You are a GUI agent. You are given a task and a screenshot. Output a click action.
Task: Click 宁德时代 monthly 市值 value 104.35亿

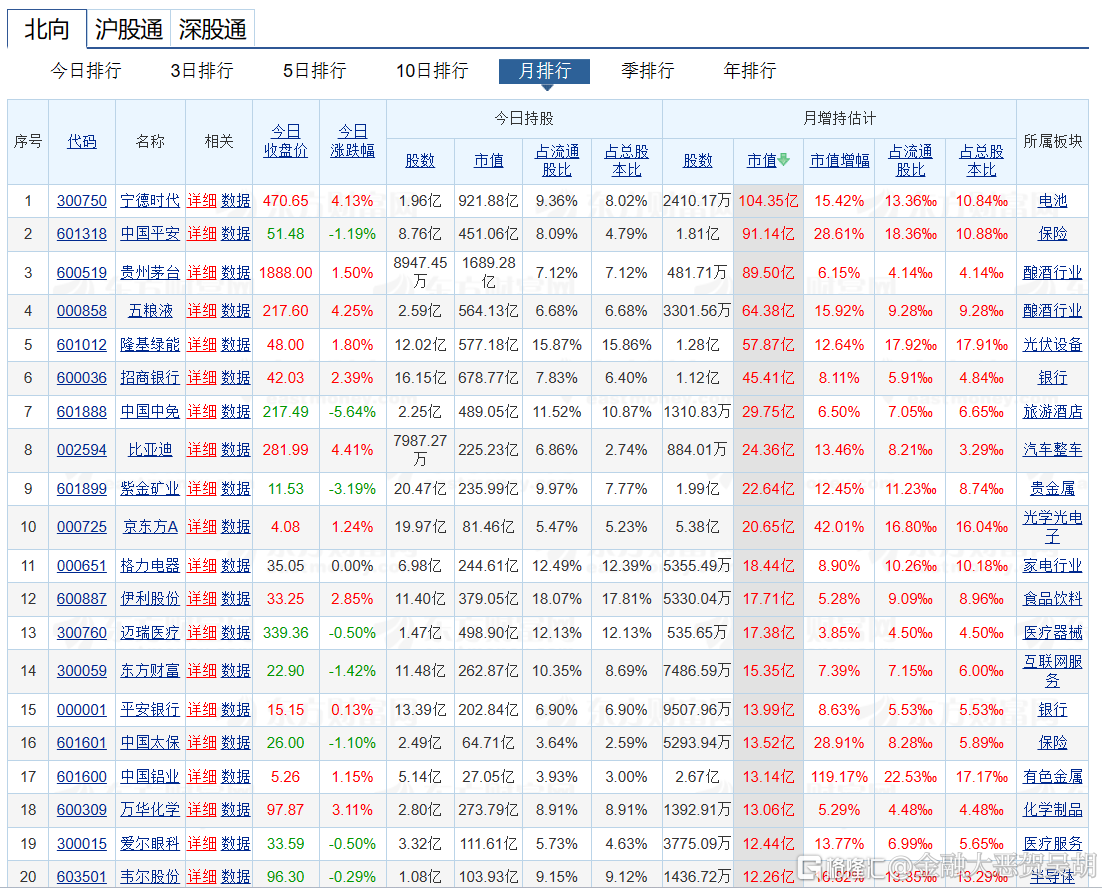pyautogui.click(x=768, y=201)
